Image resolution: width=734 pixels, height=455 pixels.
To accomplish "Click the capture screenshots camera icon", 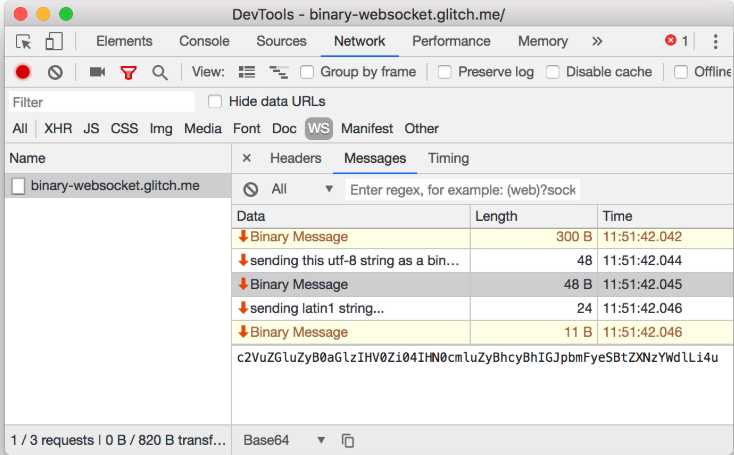I will tap(97, 72).
